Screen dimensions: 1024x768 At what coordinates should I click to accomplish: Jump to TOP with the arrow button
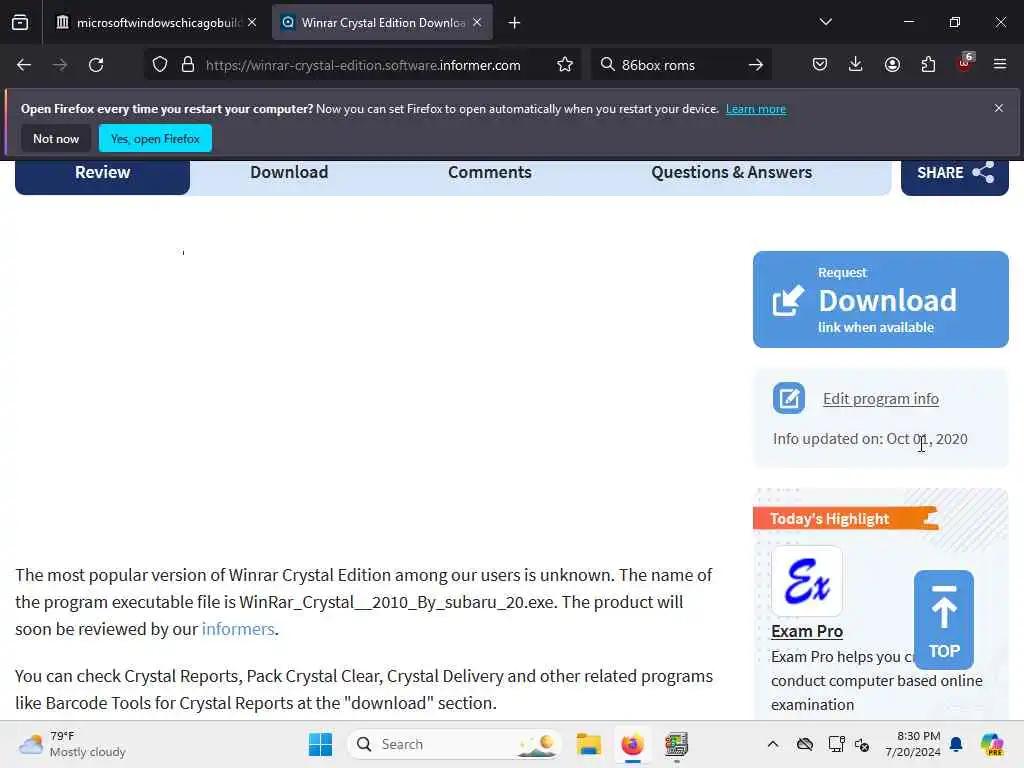944,619
